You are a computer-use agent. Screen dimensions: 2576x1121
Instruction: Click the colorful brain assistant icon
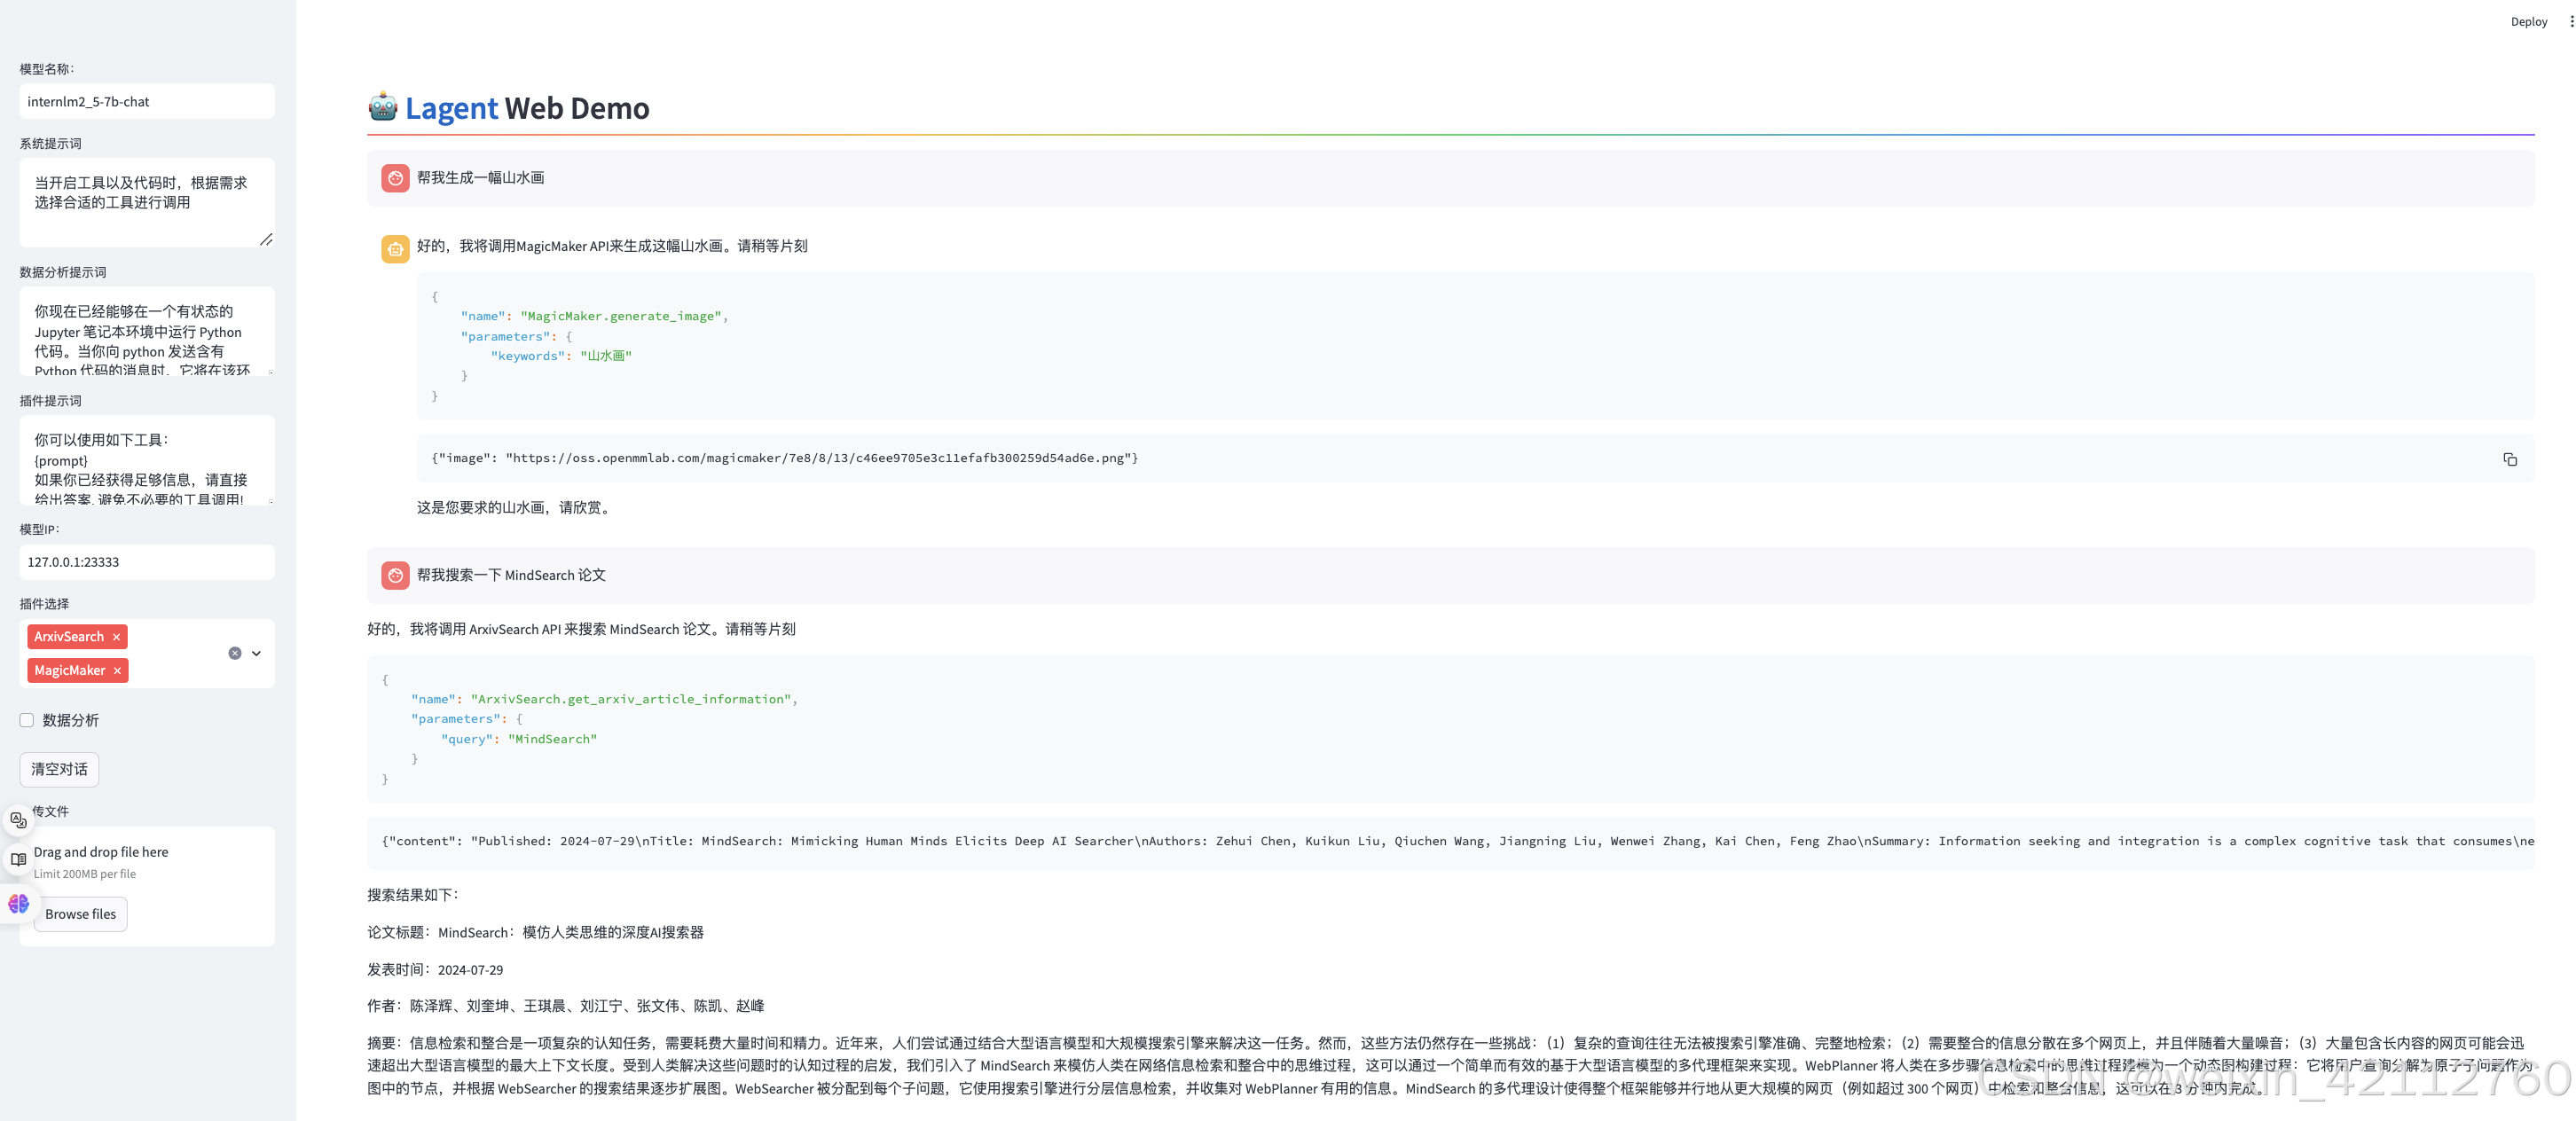tap(18, 904)
